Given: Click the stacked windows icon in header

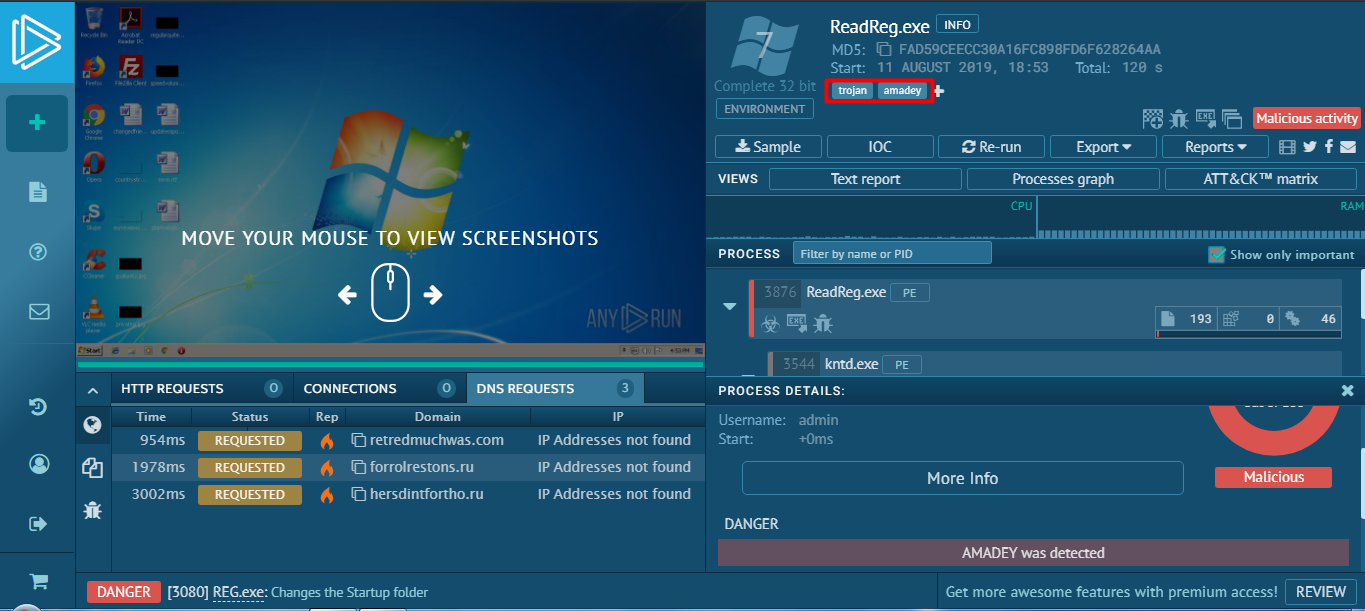Looking at the screenshot, I should pyautogui.click(x=1231, y=119).
